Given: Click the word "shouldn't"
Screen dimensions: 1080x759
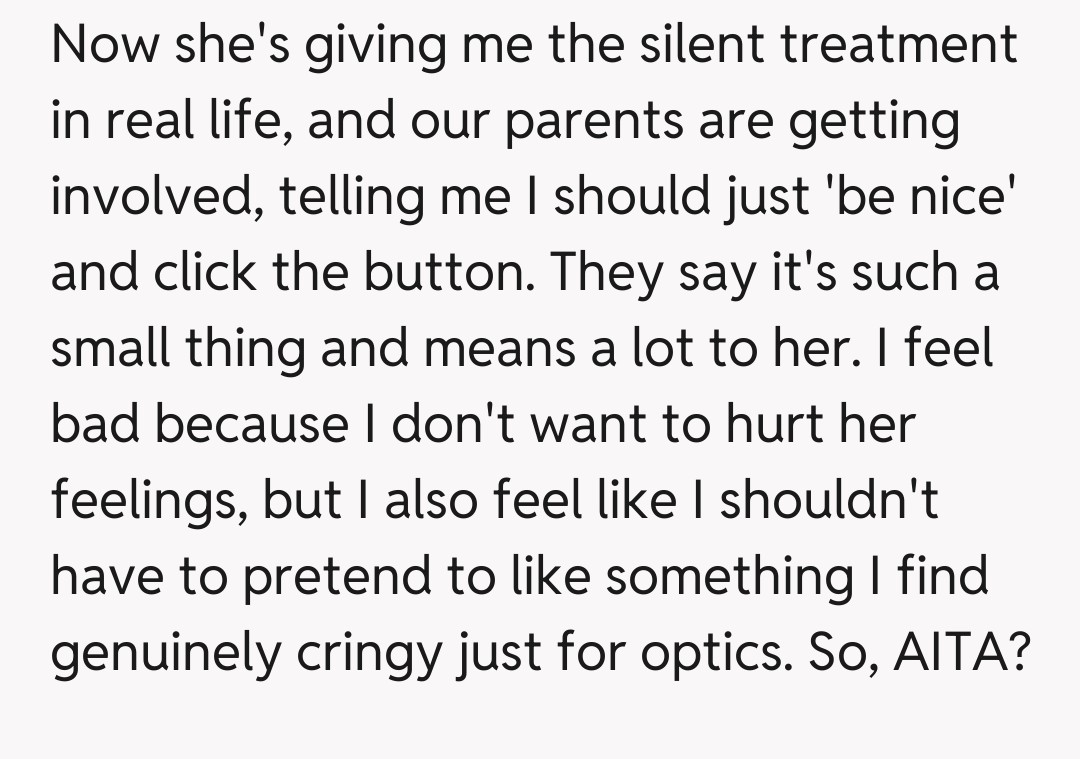Looking at the screenshot, I should coord(829,501).
